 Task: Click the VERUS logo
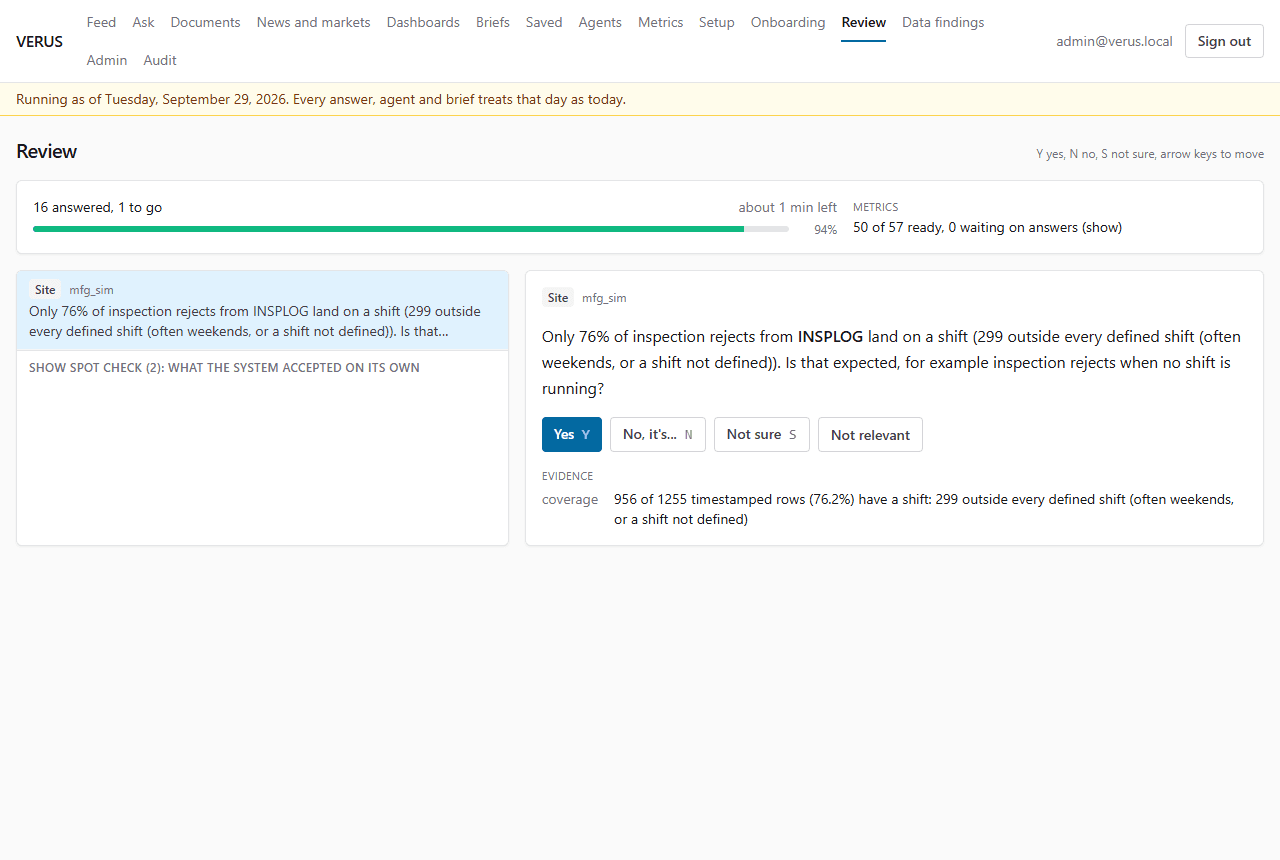[40, 41]
